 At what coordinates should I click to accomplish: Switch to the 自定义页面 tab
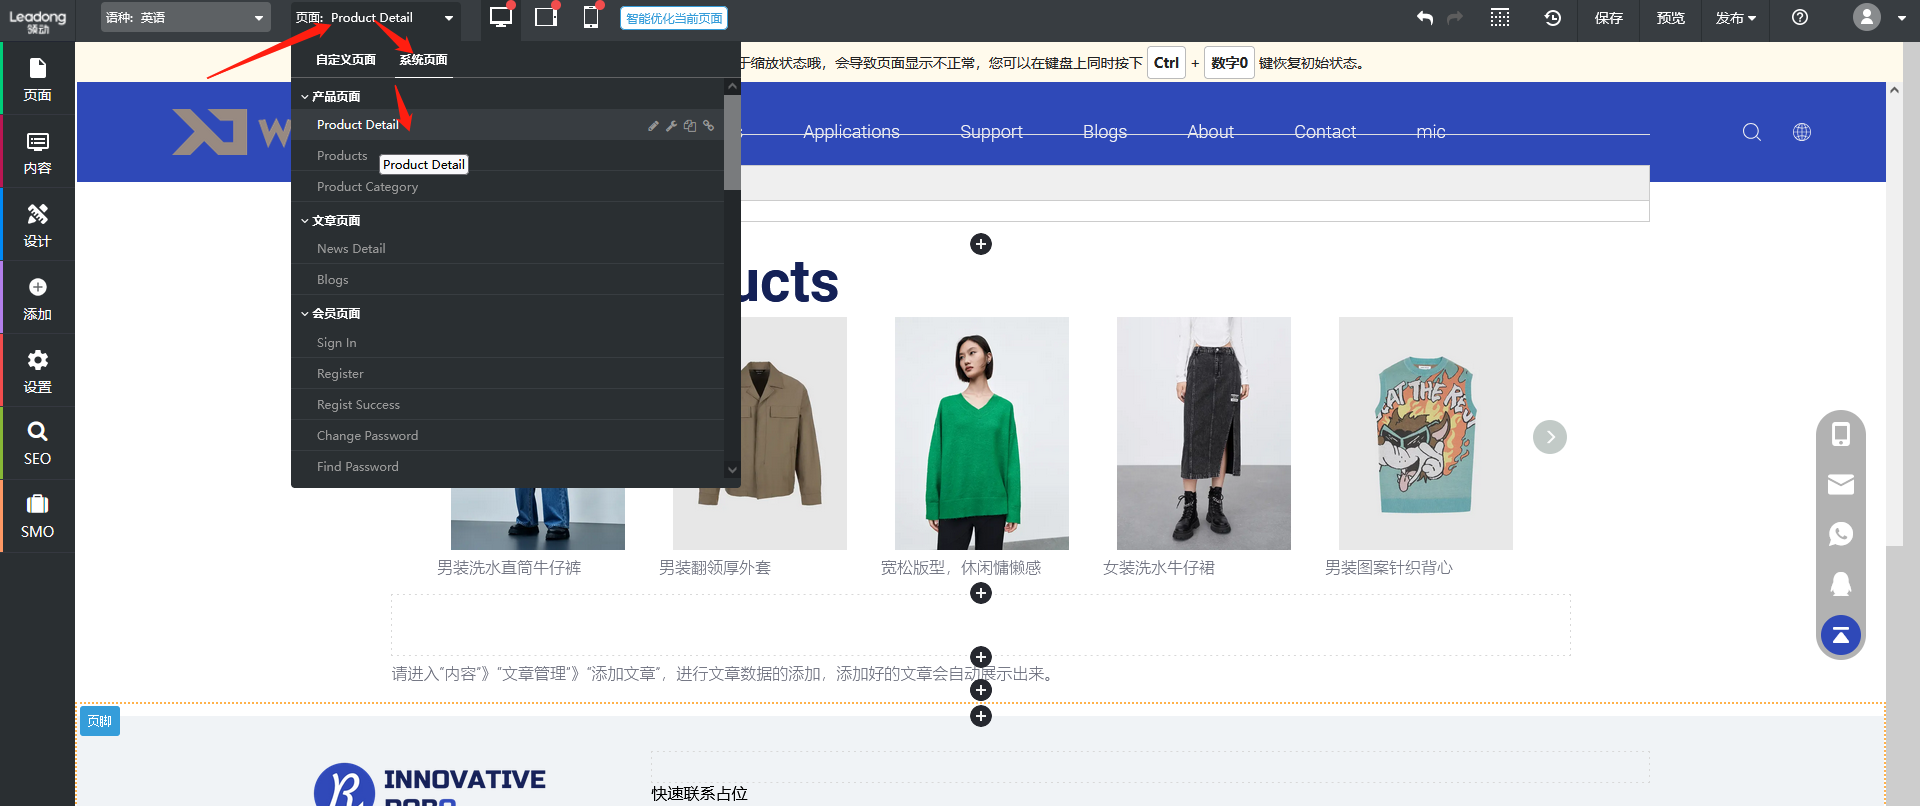(x=346, y=60)
